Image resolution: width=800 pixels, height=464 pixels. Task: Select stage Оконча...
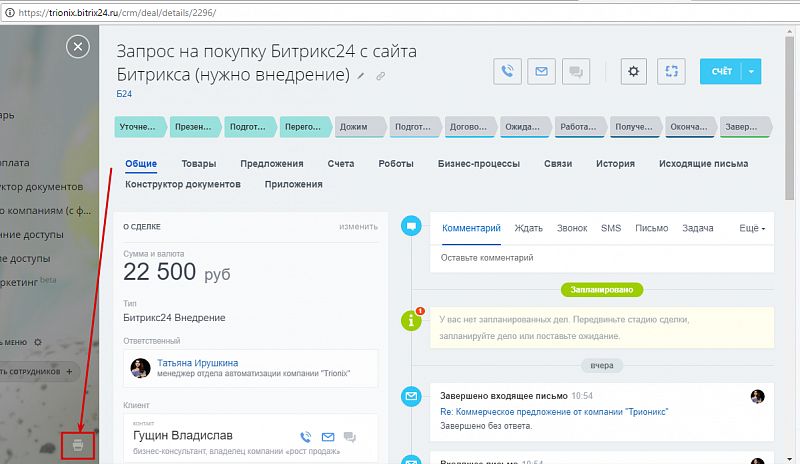tap(691, 127)
